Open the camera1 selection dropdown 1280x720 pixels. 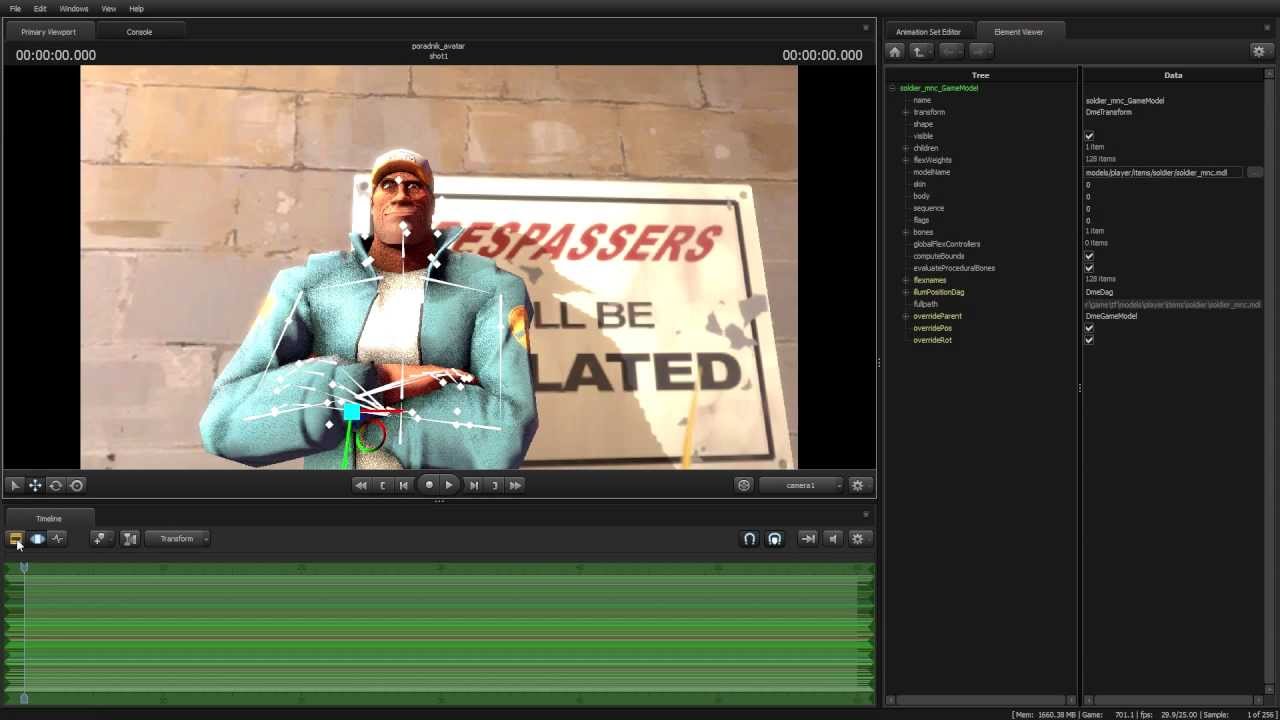click(801, 485)
